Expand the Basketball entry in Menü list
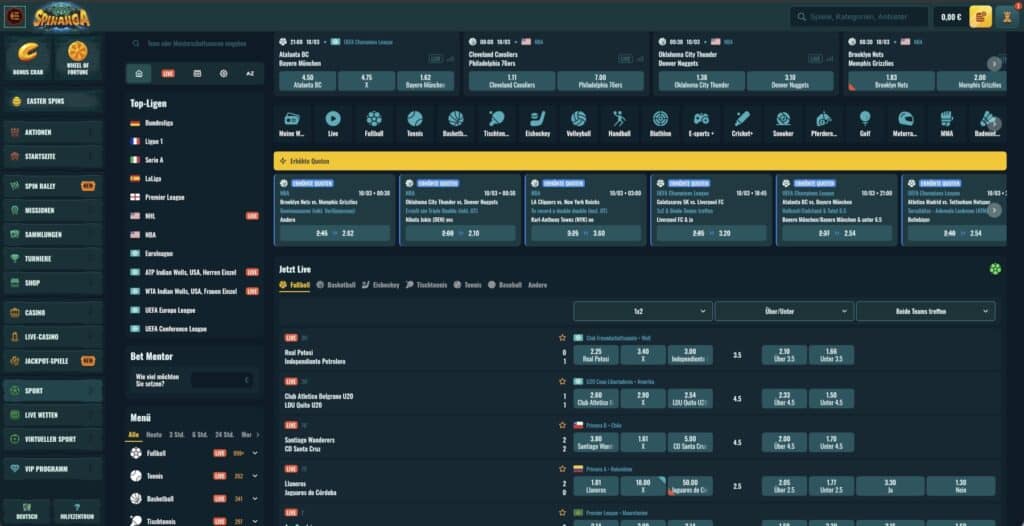The image size is (1024, 526). pyautogui.click(x=255, y=499)
